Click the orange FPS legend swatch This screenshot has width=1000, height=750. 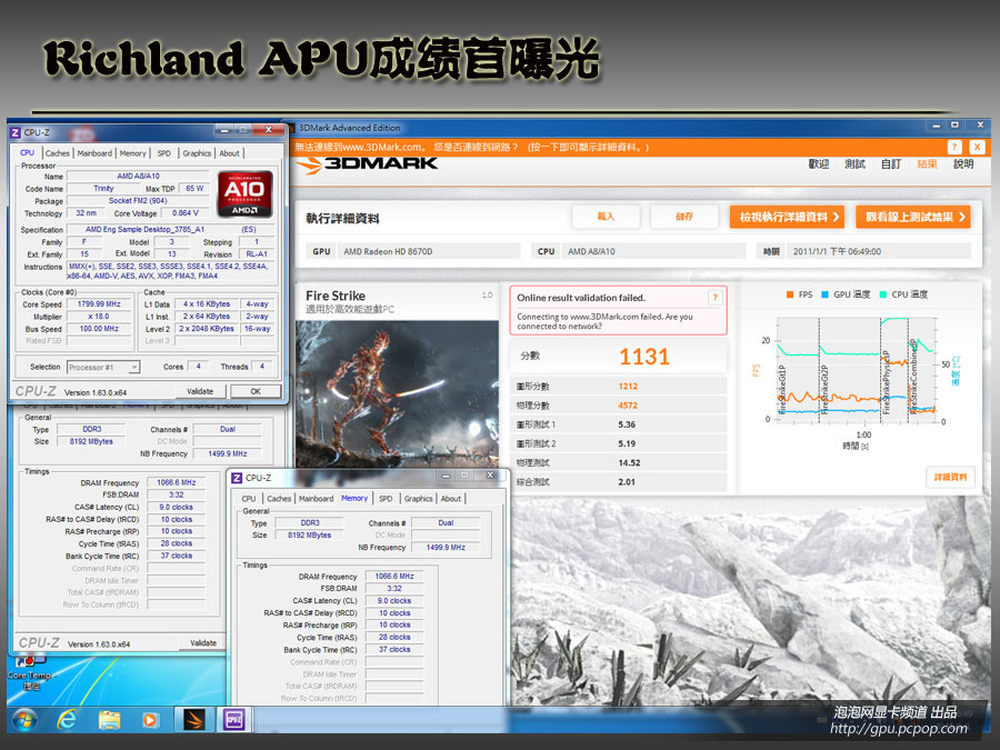(x=790, y=295)
